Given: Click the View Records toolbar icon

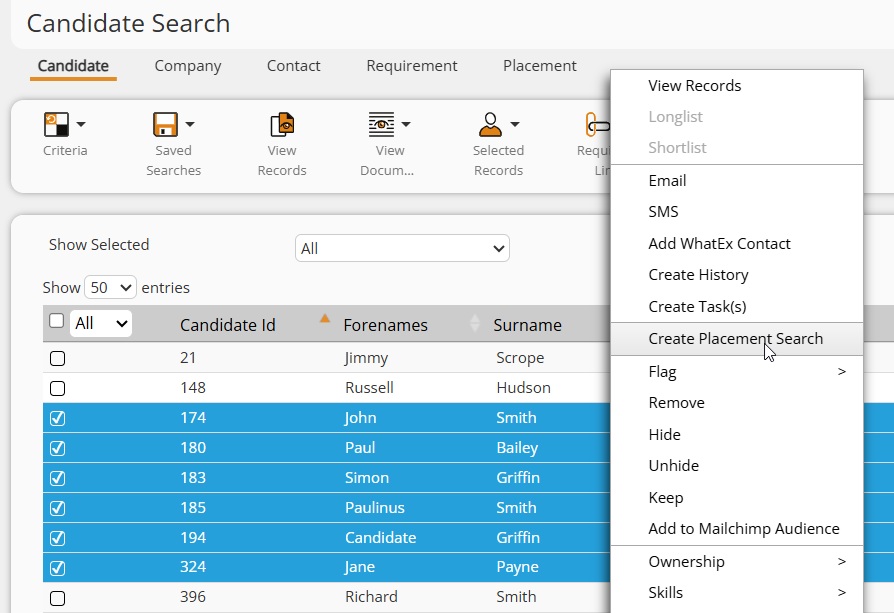Looking at the screenshot, I should coord(282,125).
